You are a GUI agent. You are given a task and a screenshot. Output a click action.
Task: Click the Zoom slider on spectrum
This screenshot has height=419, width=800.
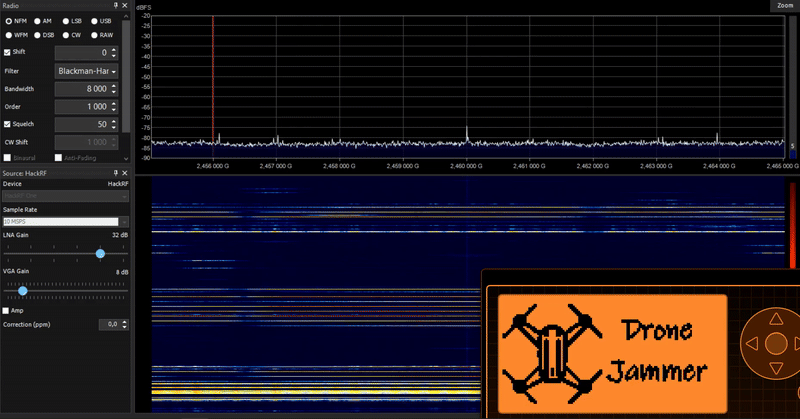792,87
